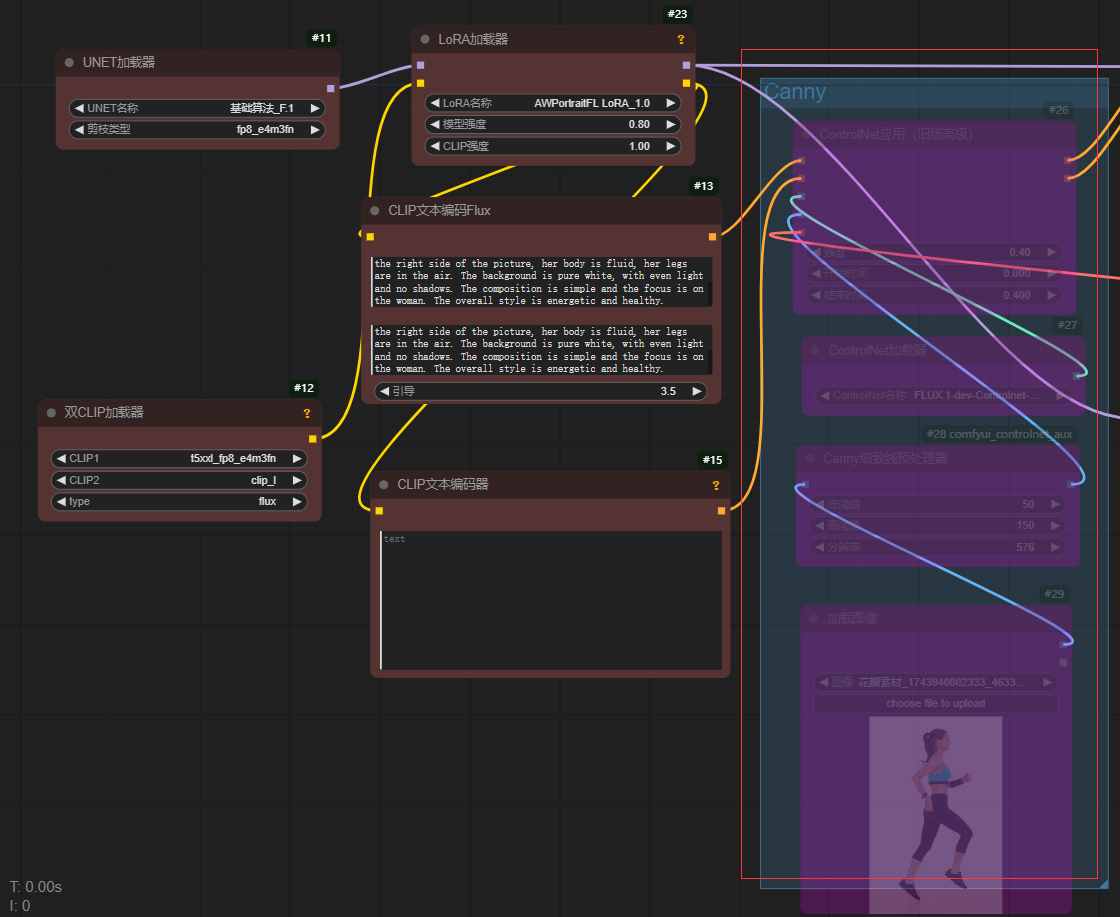Decrease 模型强度 with left arrow

coord(434,124)
